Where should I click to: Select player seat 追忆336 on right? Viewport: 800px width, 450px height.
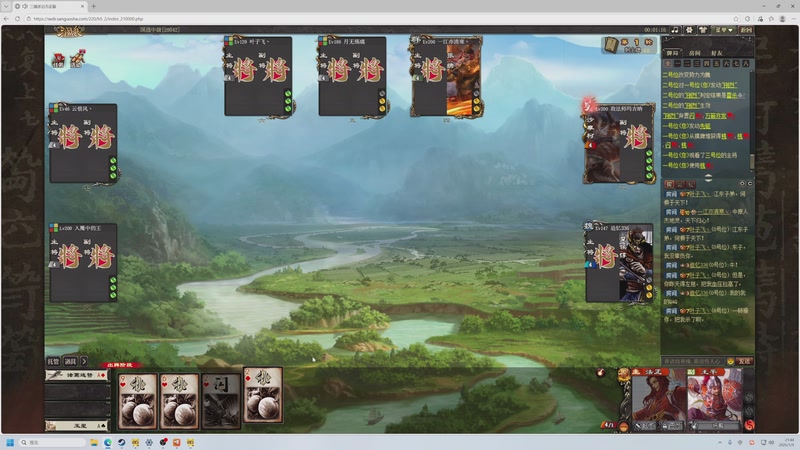click(619, 263)
